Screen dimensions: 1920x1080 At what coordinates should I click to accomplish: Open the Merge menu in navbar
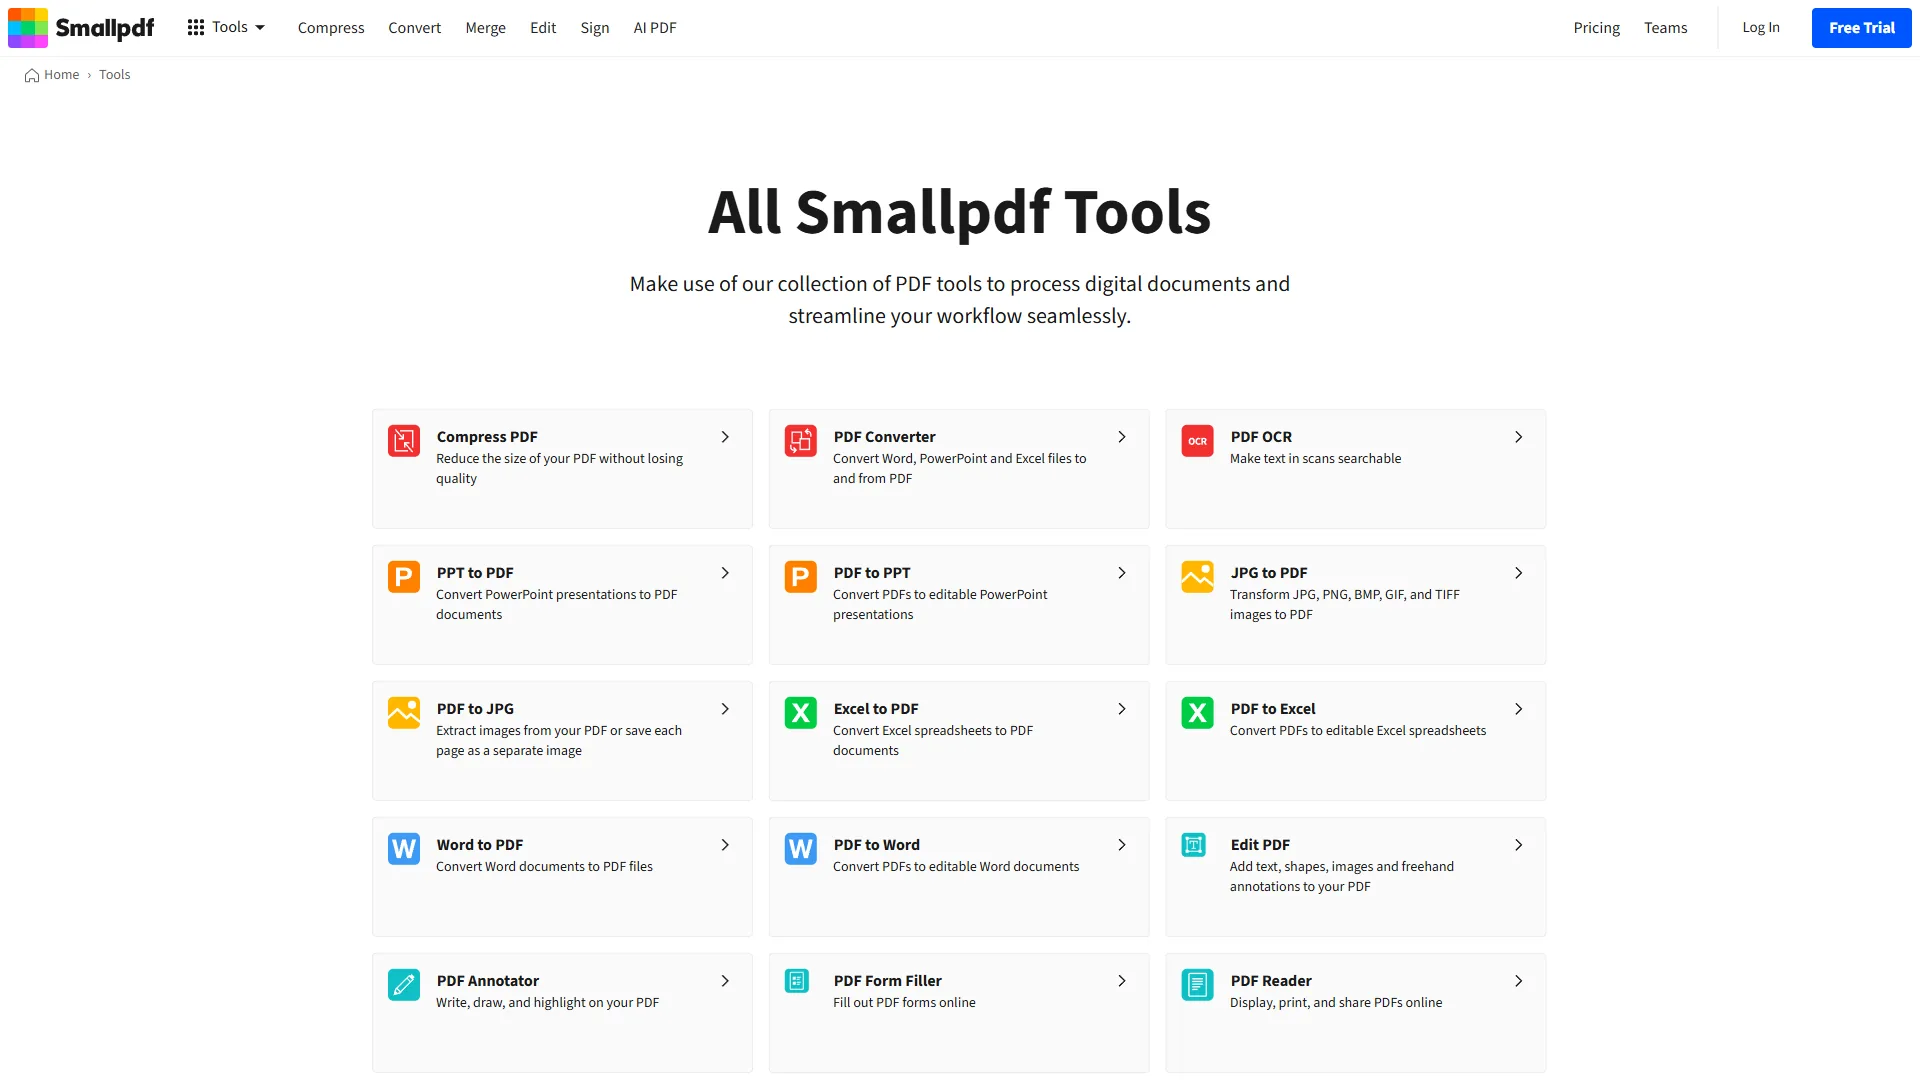(485, 28)
